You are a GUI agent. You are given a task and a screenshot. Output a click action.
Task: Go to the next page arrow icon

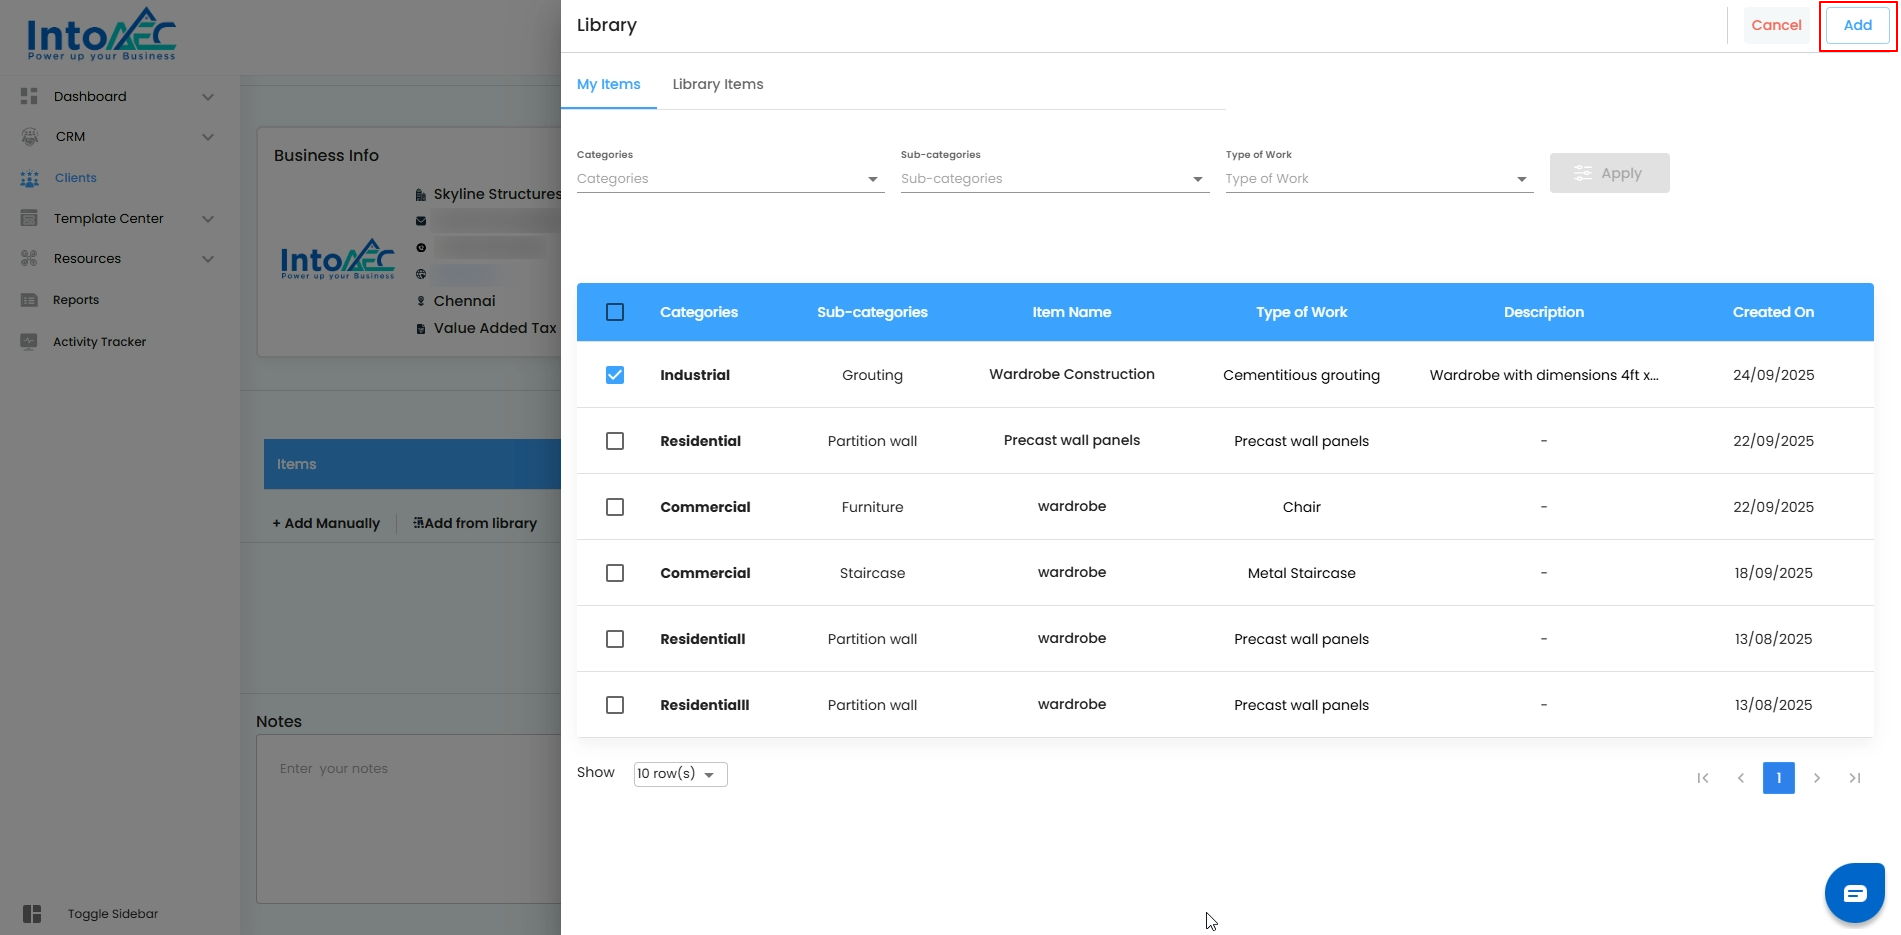(1816, 778)
